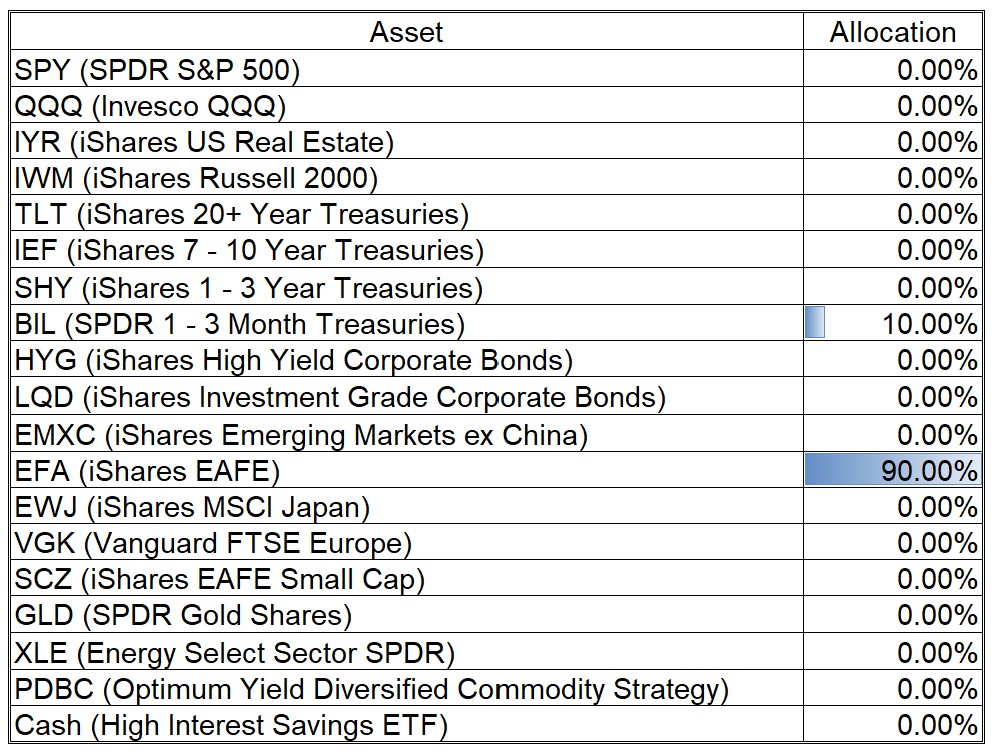
Task: Click the Asset column header
Action: coord(406,32)
